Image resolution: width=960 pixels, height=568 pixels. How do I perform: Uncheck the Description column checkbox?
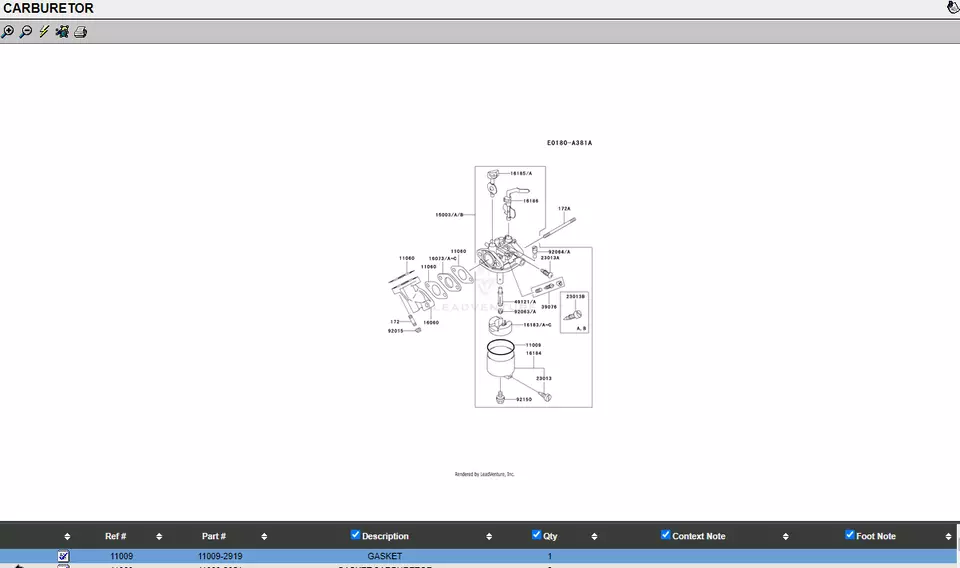tap(355, 535)
